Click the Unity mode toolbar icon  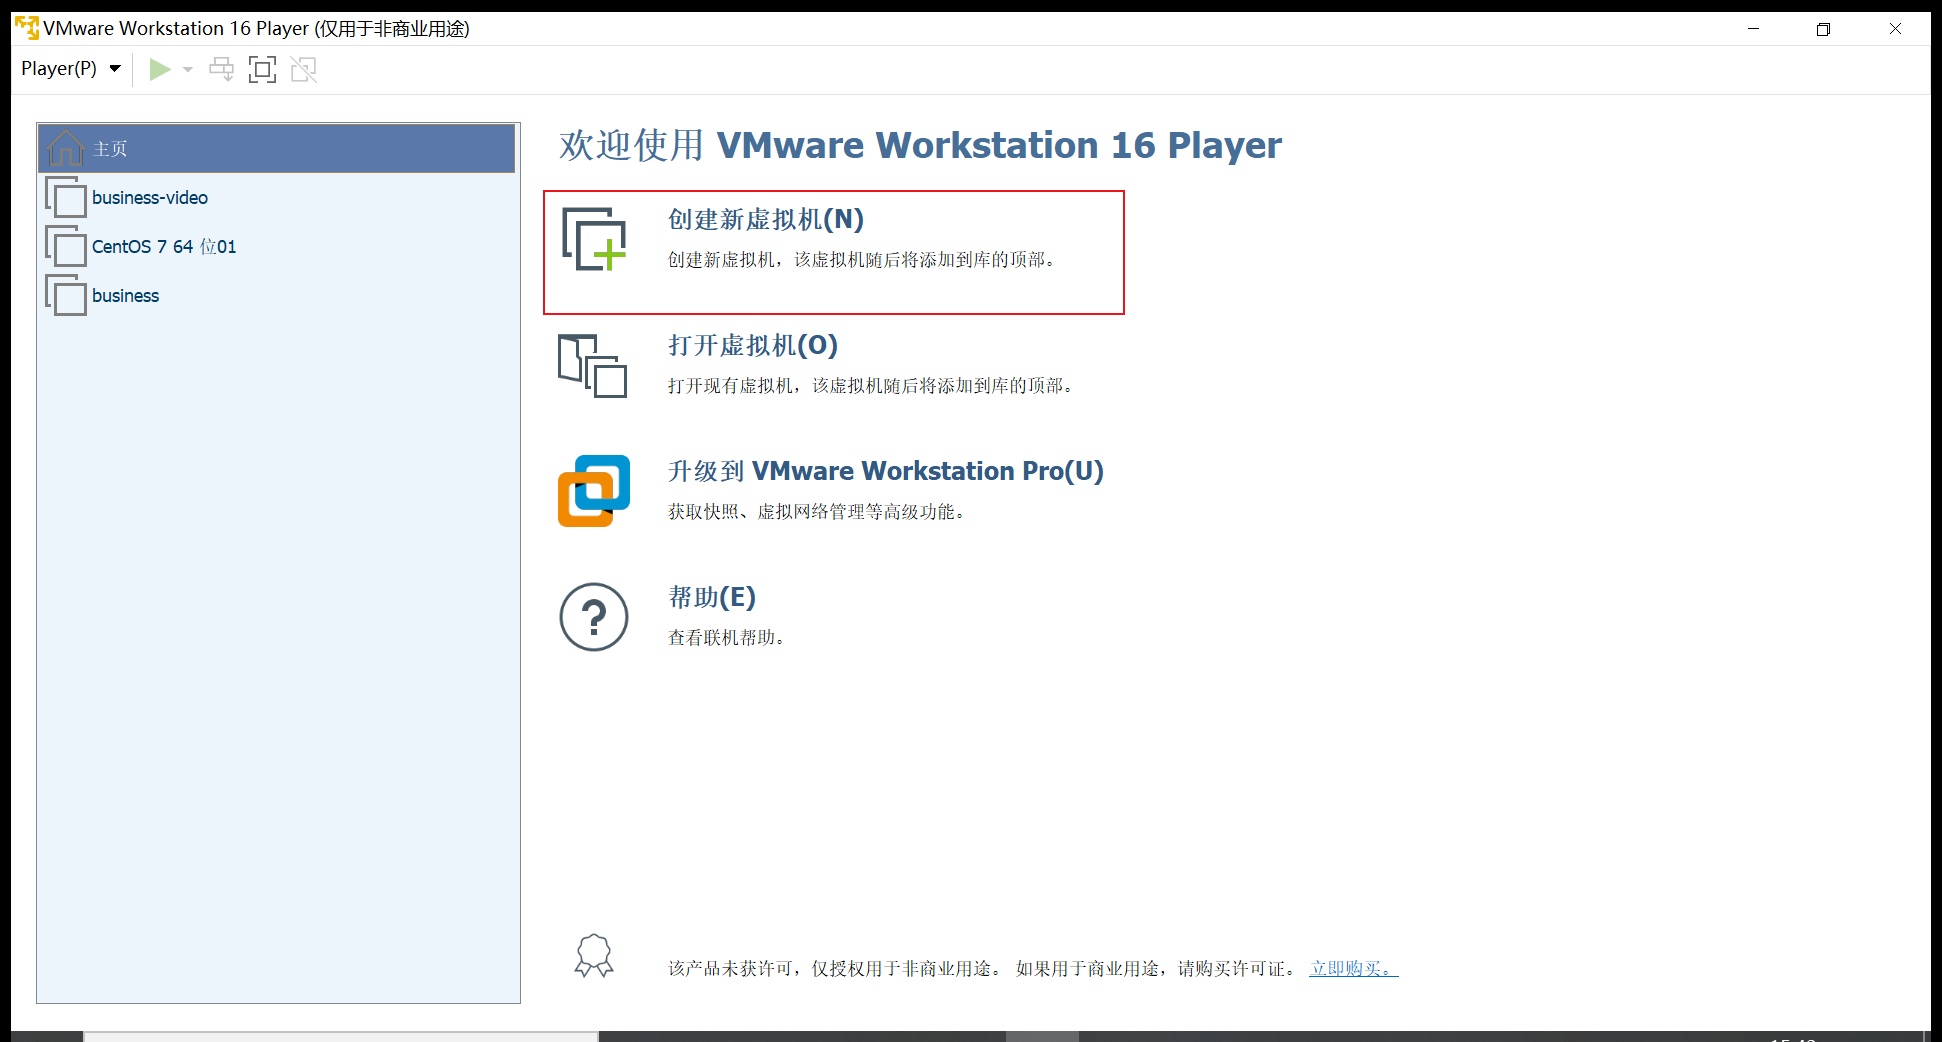pyautogui.click(x=303, y=69)
